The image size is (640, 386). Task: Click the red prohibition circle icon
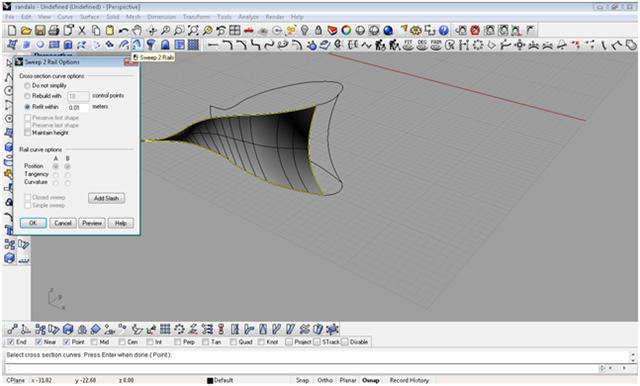(x=475, y=31)
